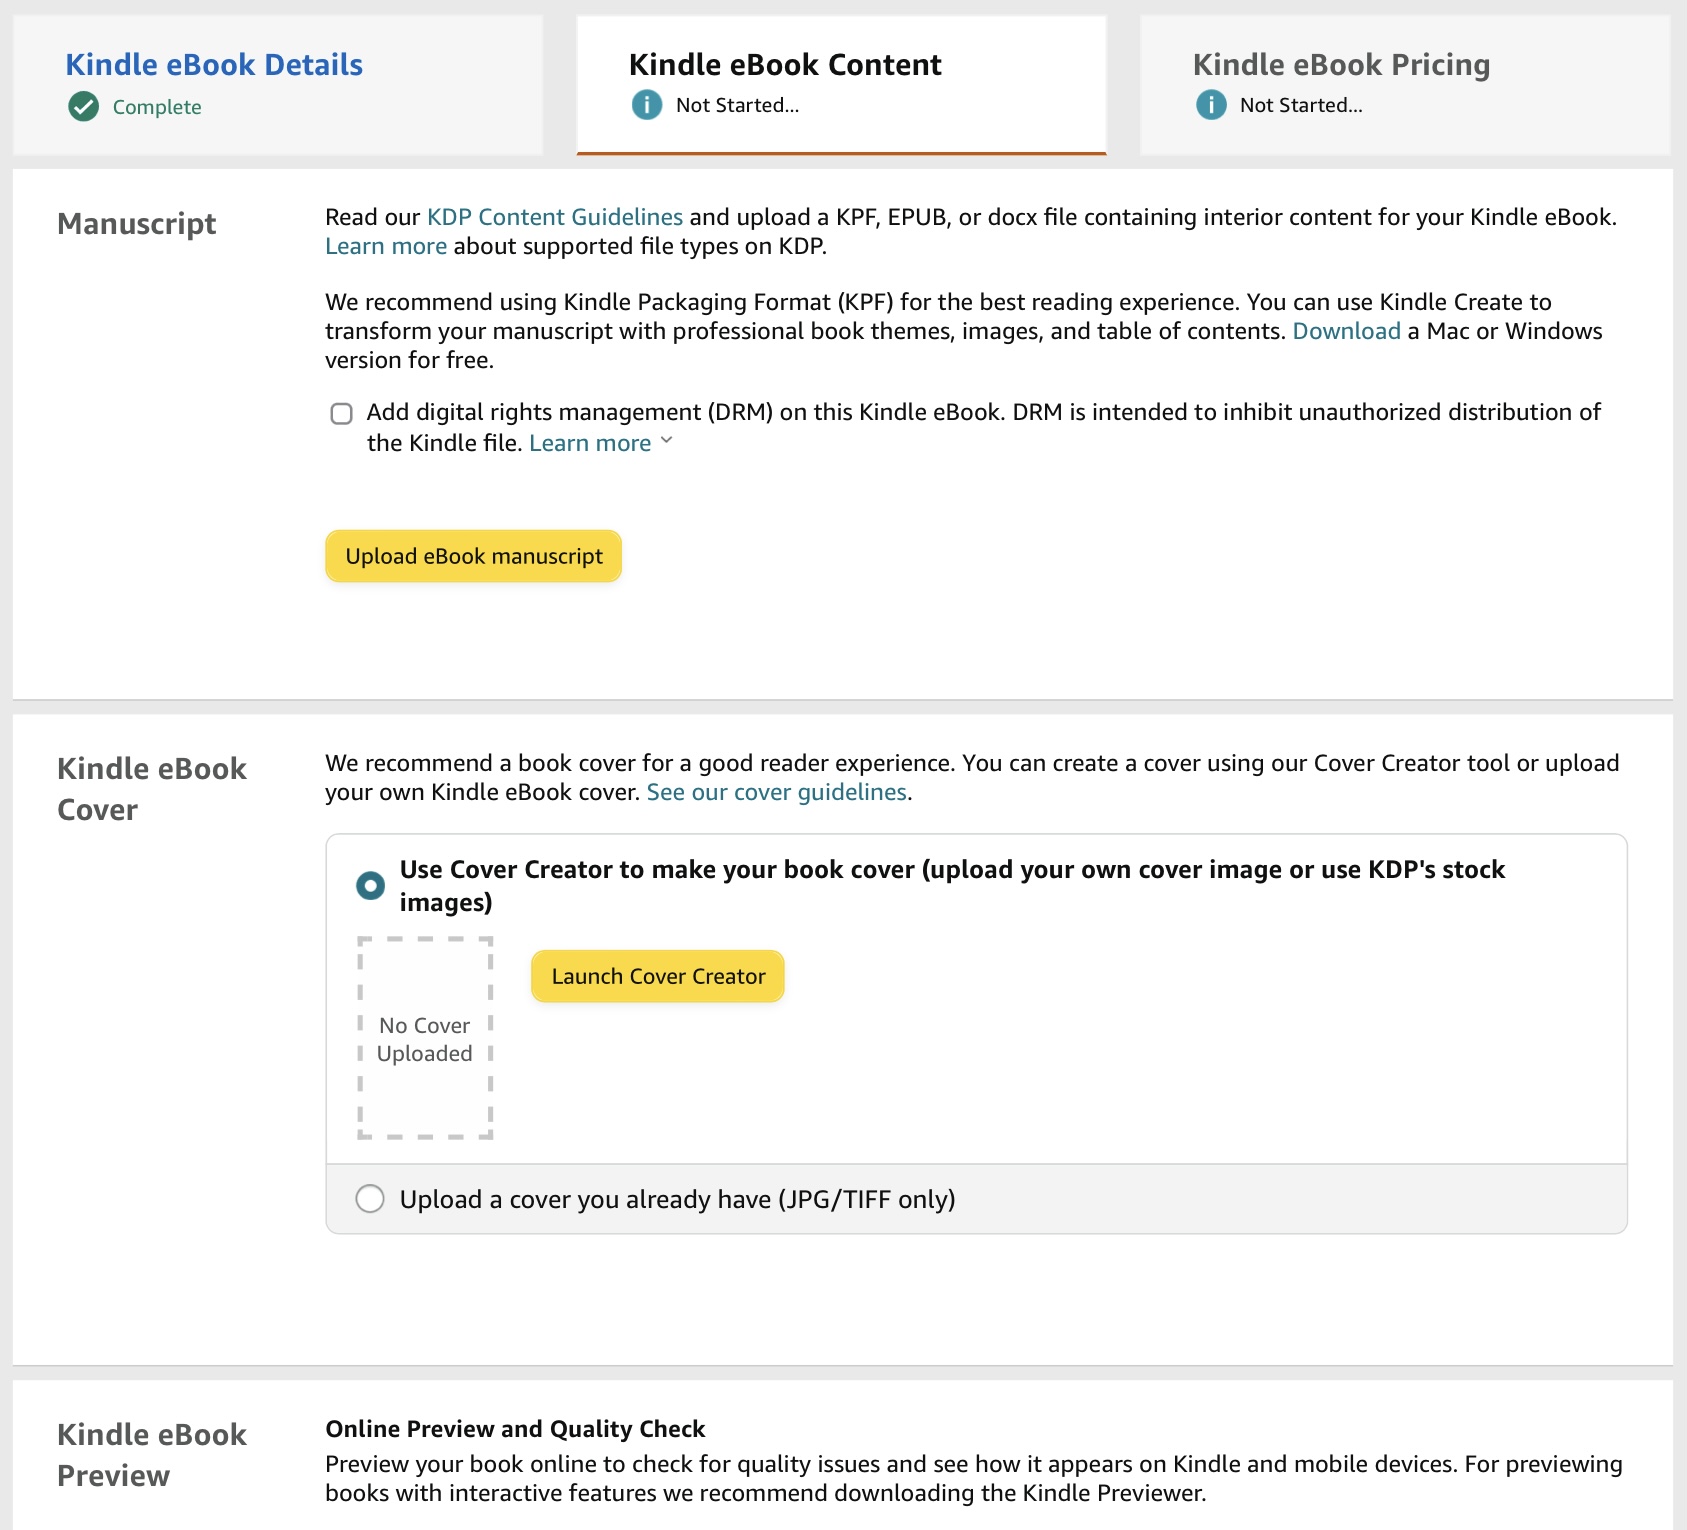Screen dimensions: 1687x1530
Task: Enable the DRM checkbox for this eBook
Action: pos(342,413)
